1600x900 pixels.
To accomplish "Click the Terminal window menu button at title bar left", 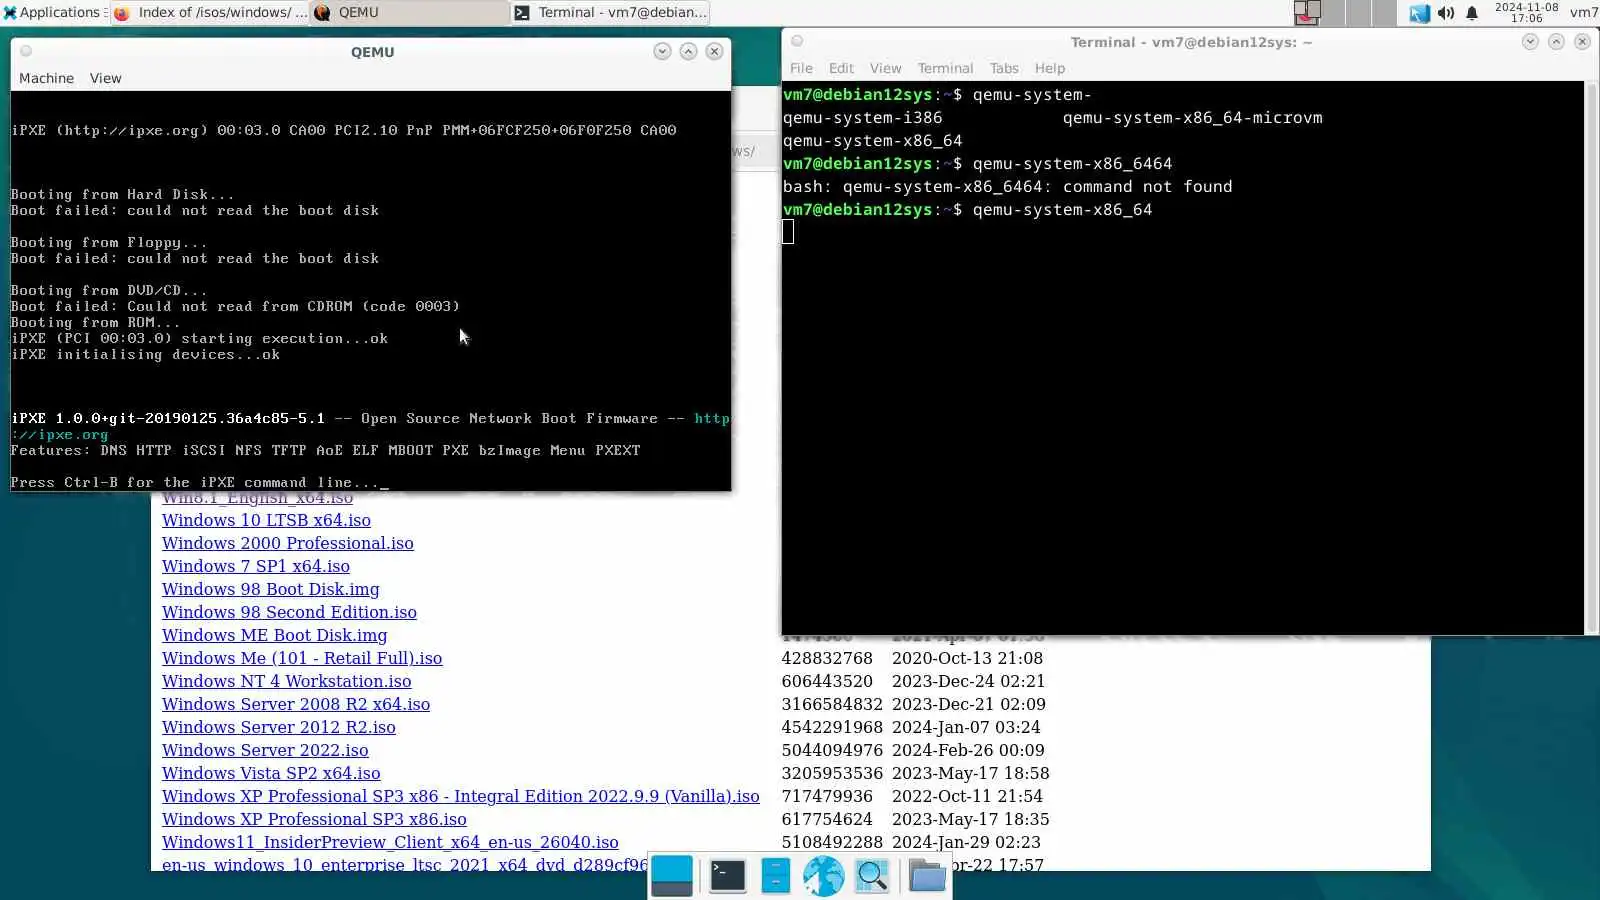I will [797, 41].
